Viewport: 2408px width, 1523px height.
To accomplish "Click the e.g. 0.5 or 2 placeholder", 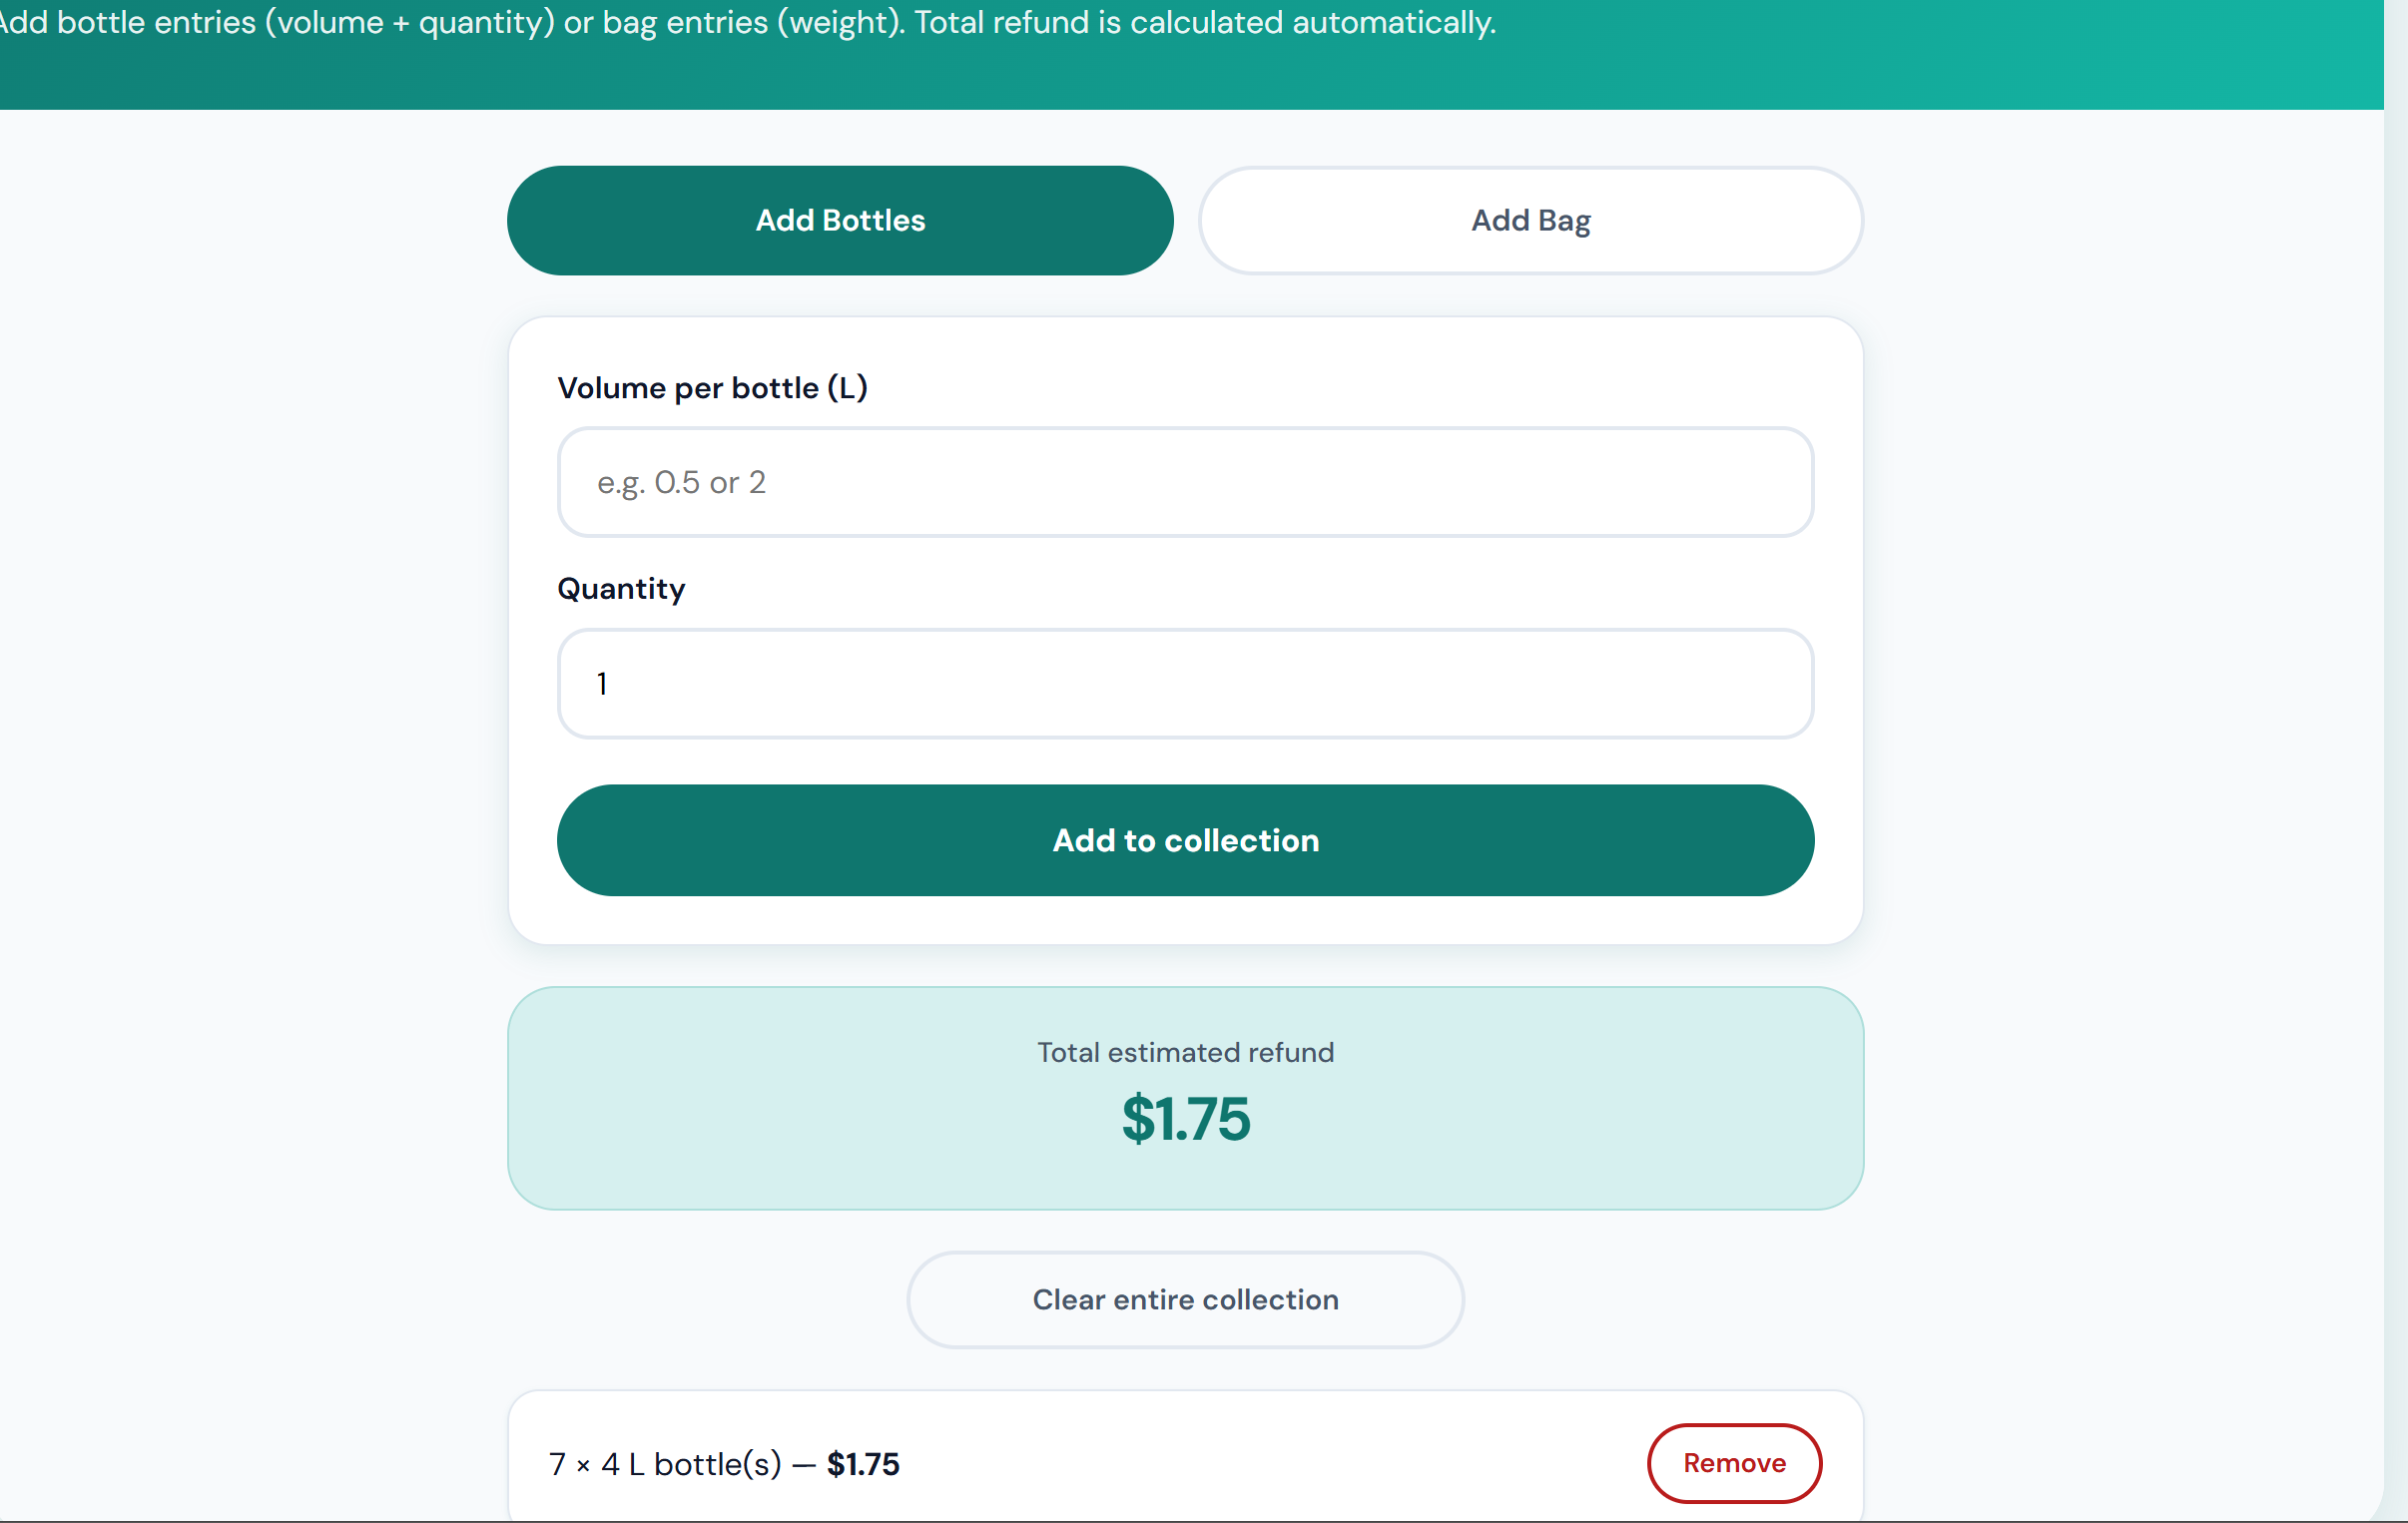I will (x=681, y=483).
